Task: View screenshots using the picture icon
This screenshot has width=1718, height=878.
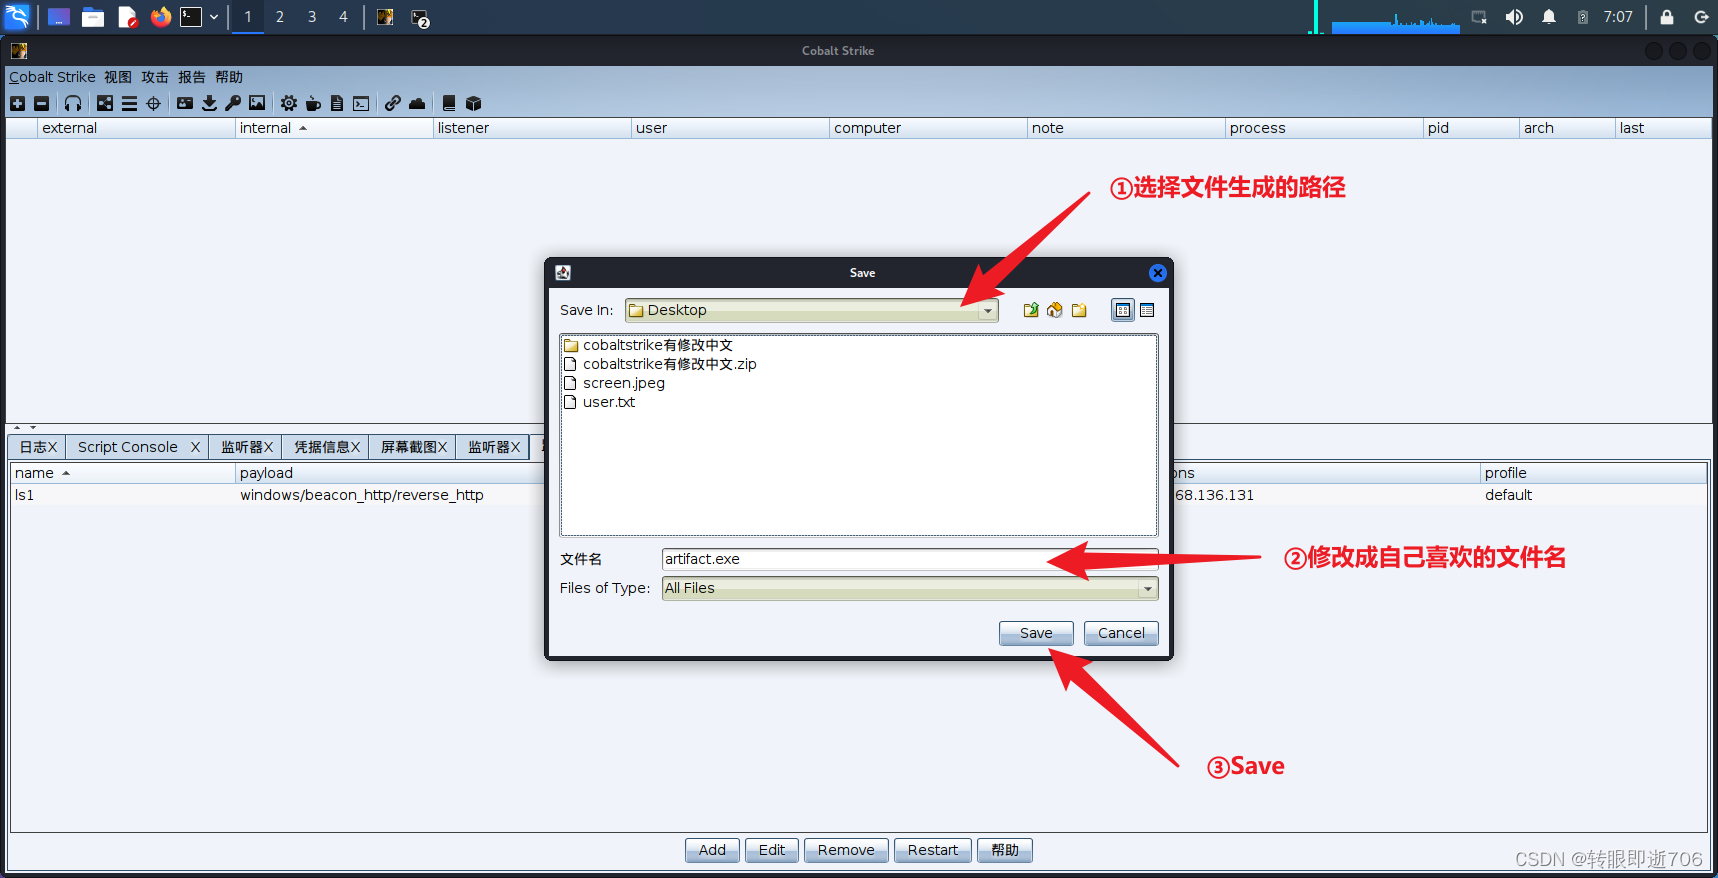Action: click(x=257, y=103)
